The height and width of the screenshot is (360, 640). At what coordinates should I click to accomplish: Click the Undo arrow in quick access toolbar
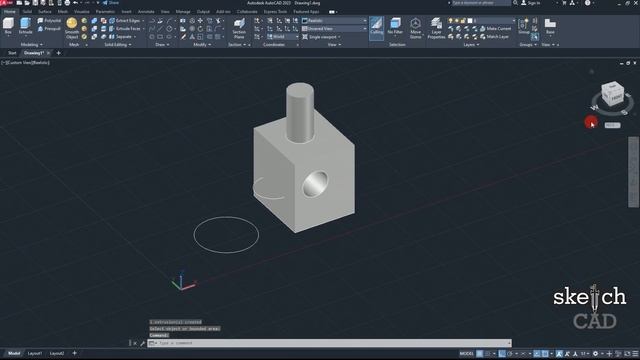75,3
